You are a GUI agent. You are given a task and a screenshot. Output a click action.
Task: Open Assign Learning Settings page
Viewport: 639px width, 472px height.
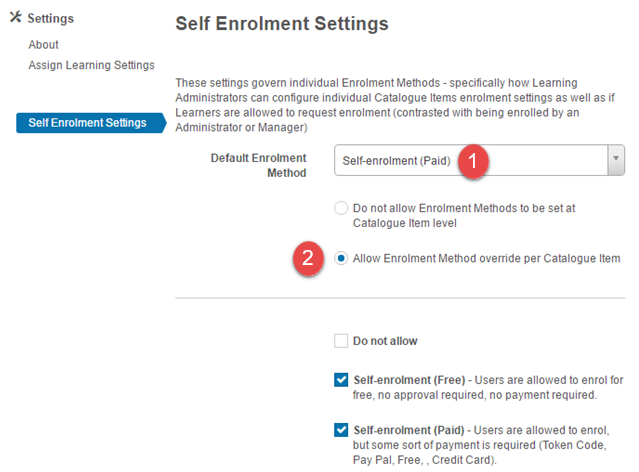[x=91, y=65]
